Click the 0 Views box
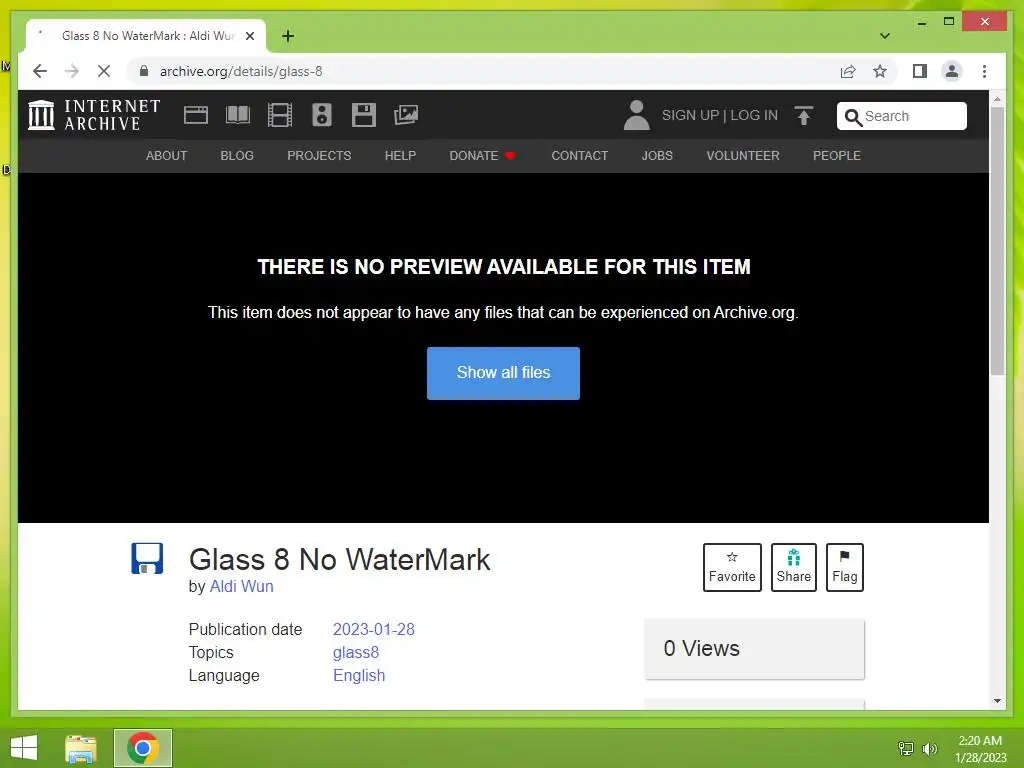Screen dimensions: 1024x768 tap(754, 649)
